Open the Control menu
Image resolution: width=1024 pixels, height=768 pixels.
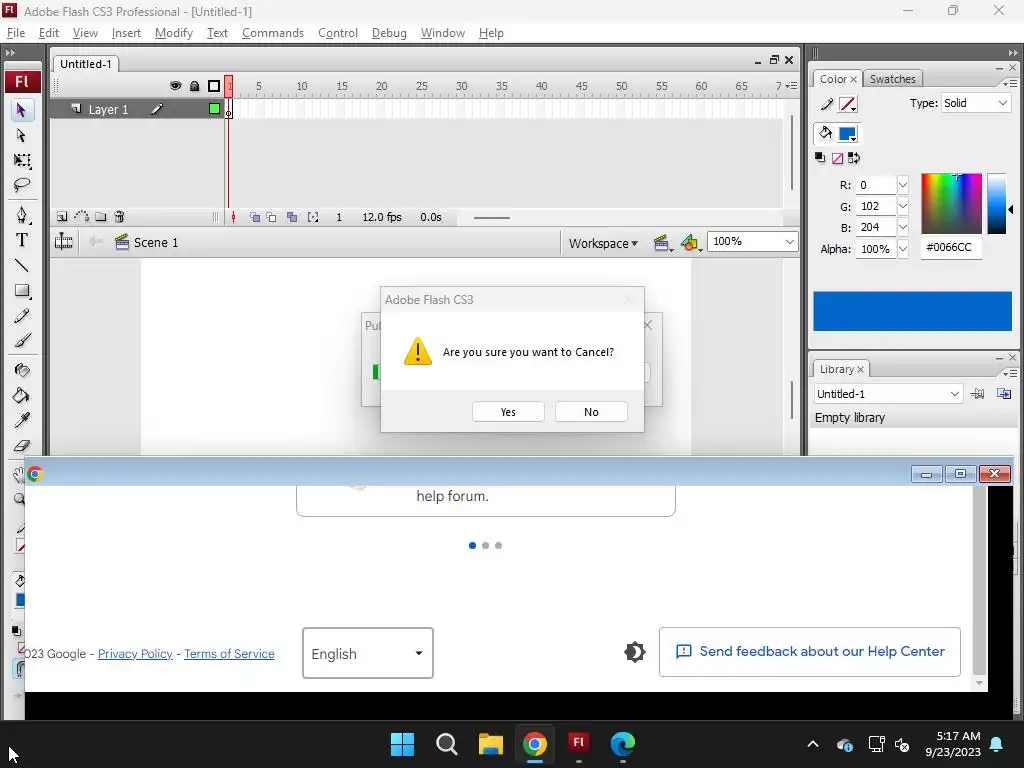[x=338, y=33]
